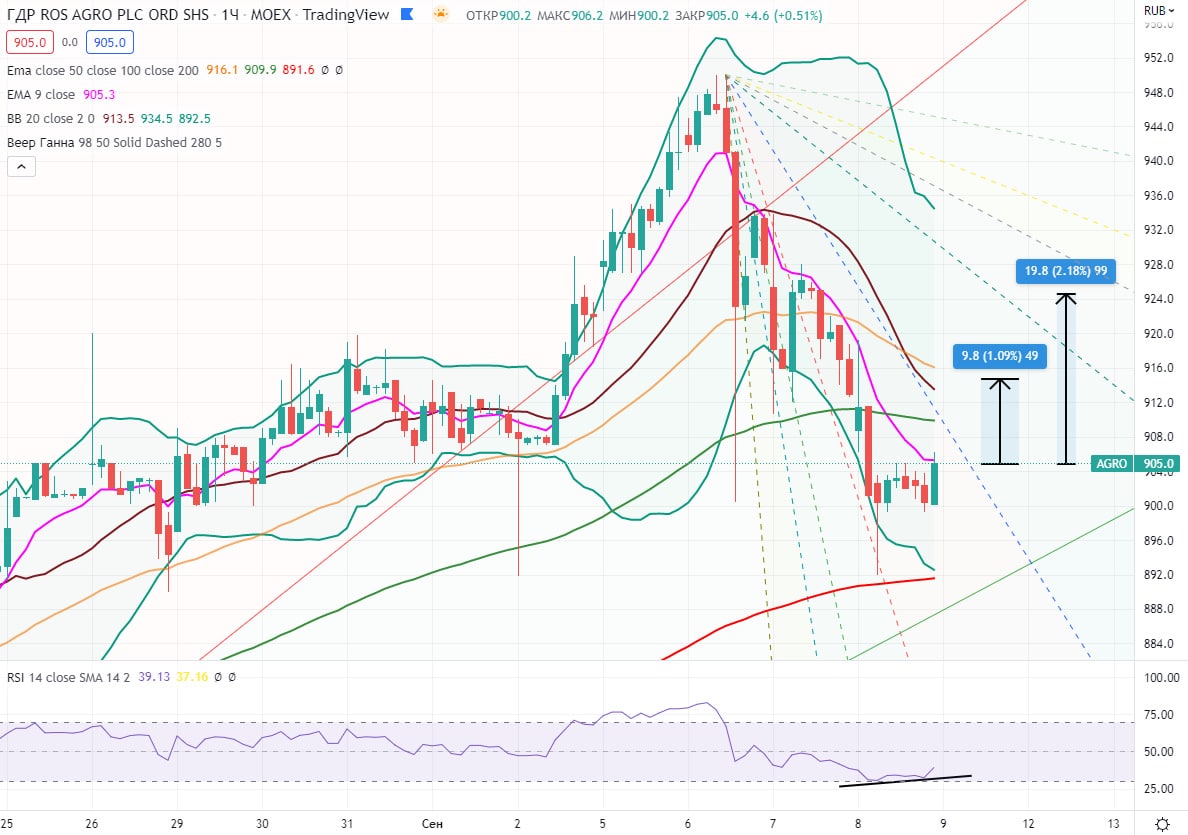Viewport: 1188px width, 835px height.
Task: Click the magenta EMA 9 value 905.3
Action: [99, 95]
